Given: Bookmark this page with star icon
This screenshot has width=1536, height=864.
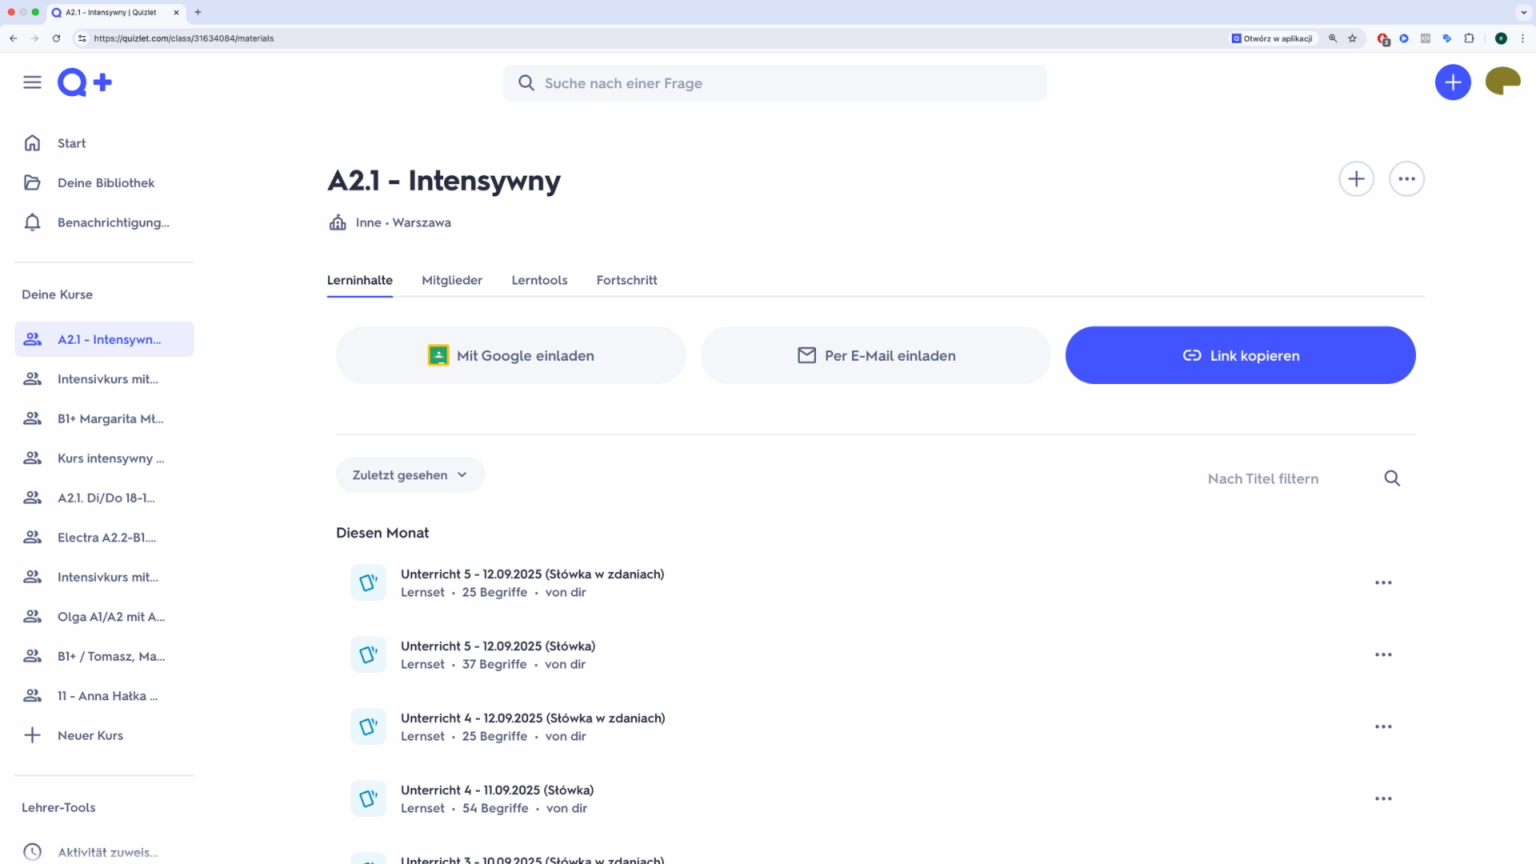Looking at the screenshot, I should click(1352, 39).
